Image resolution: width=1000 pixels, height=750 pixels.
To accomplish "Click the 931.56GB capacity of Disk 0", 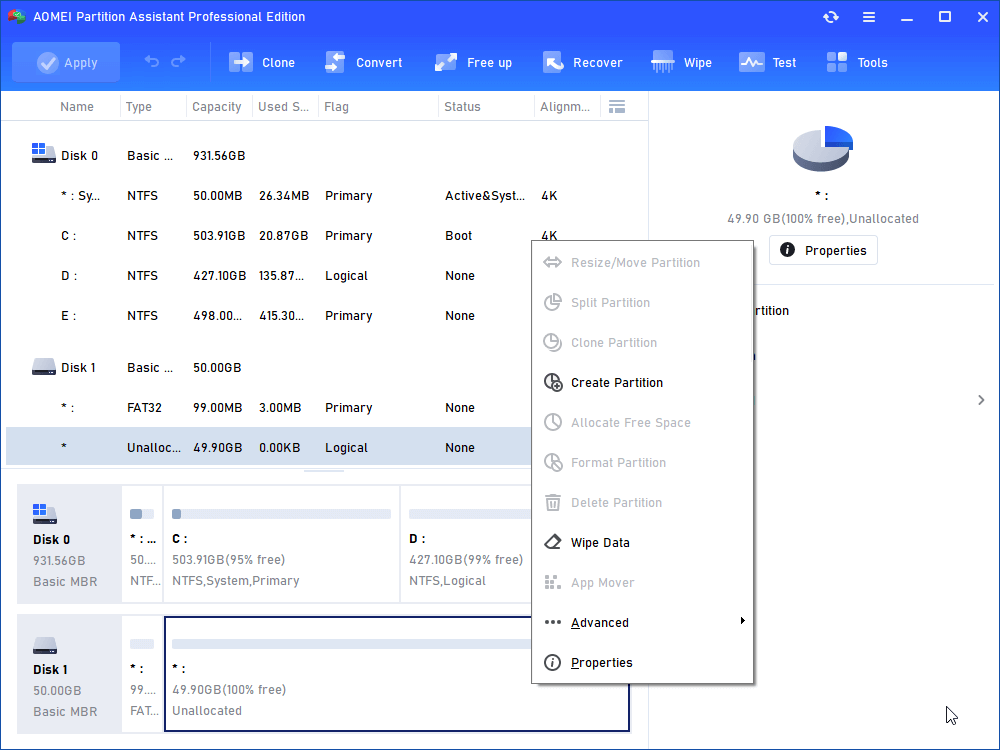I will pyautogui.click(x=219, y=156).
